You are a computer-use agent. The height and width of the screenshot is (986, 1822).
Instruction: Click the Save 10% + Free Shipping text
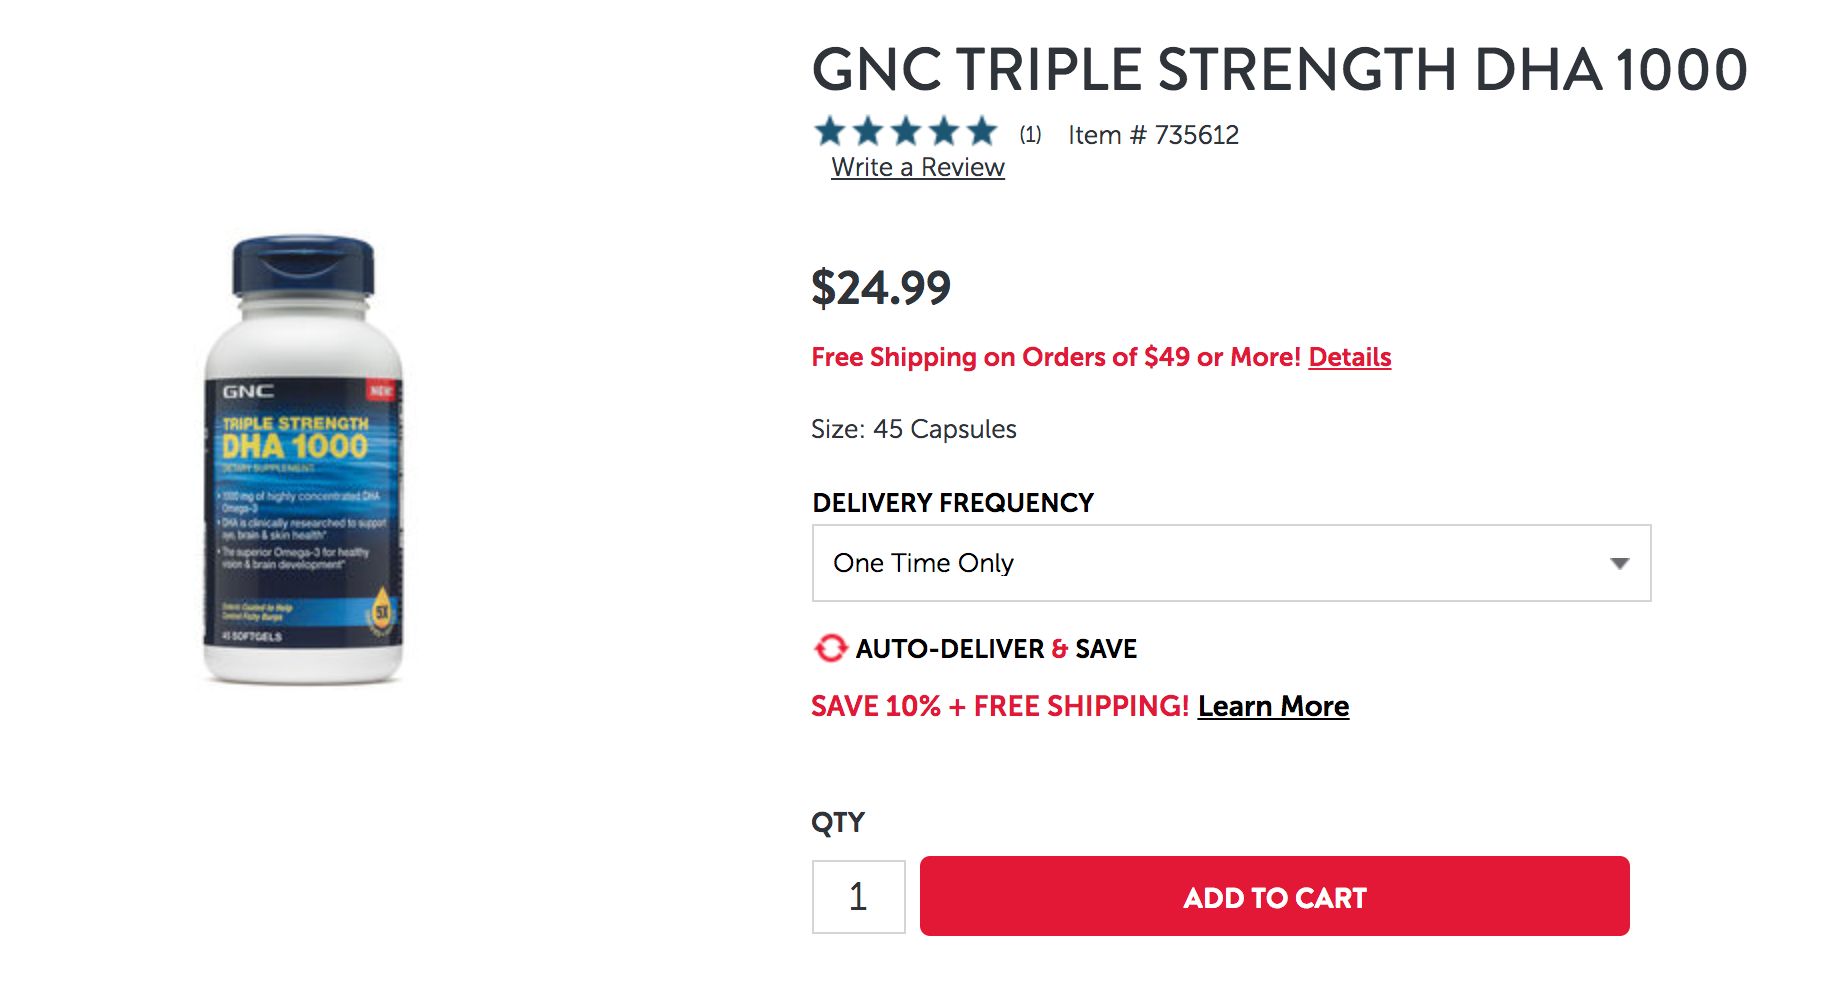(999, 706)
